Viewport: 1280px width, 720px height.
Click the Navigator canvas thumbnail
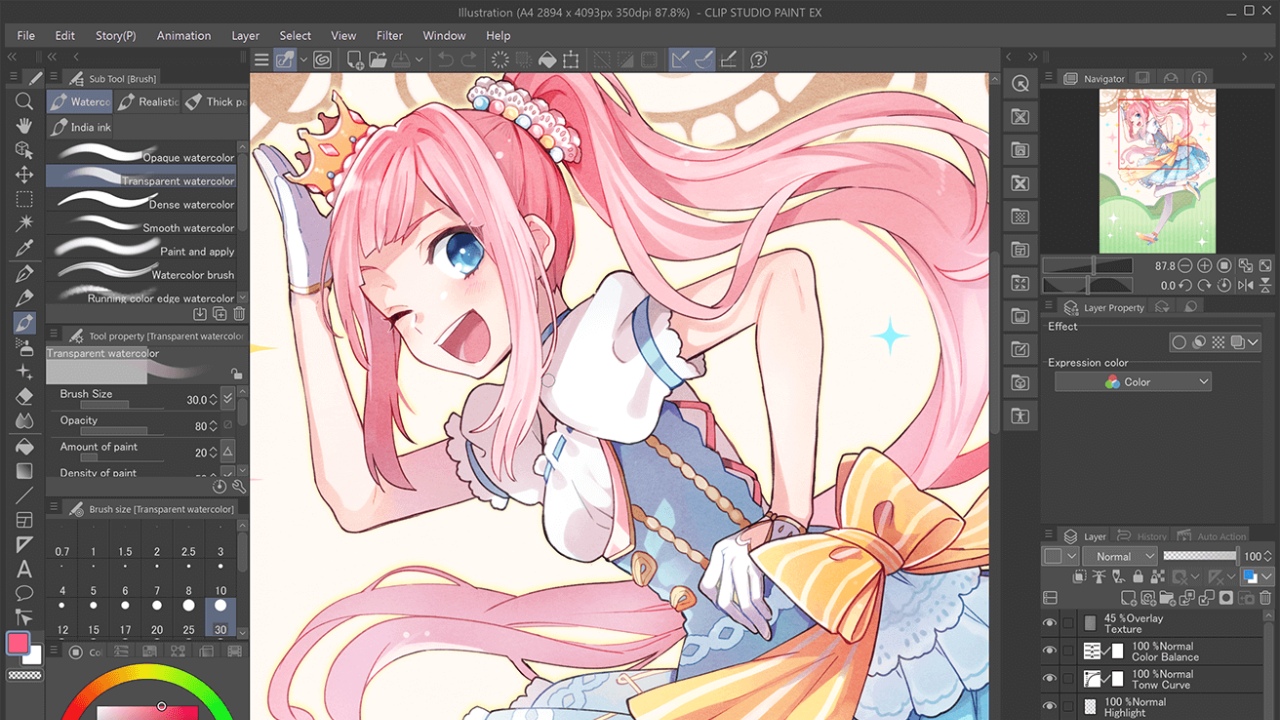(1158, 171)
